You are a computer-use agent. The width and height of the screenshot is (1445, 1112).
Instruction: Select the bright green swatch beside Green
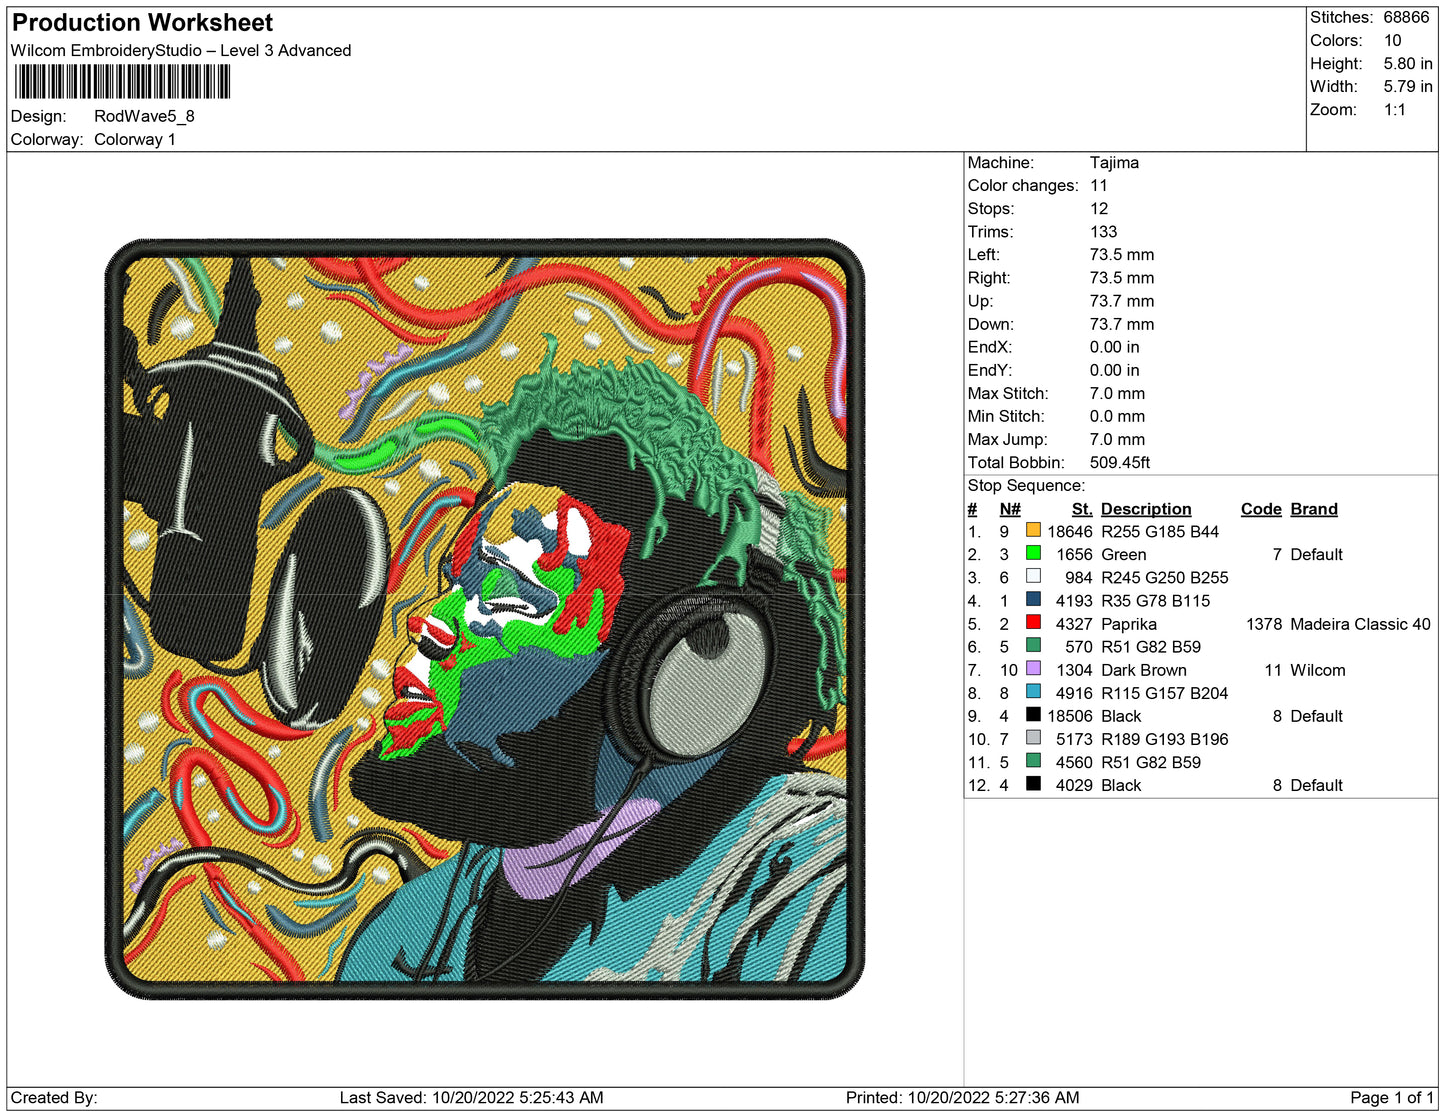[x=1033, y=553]
